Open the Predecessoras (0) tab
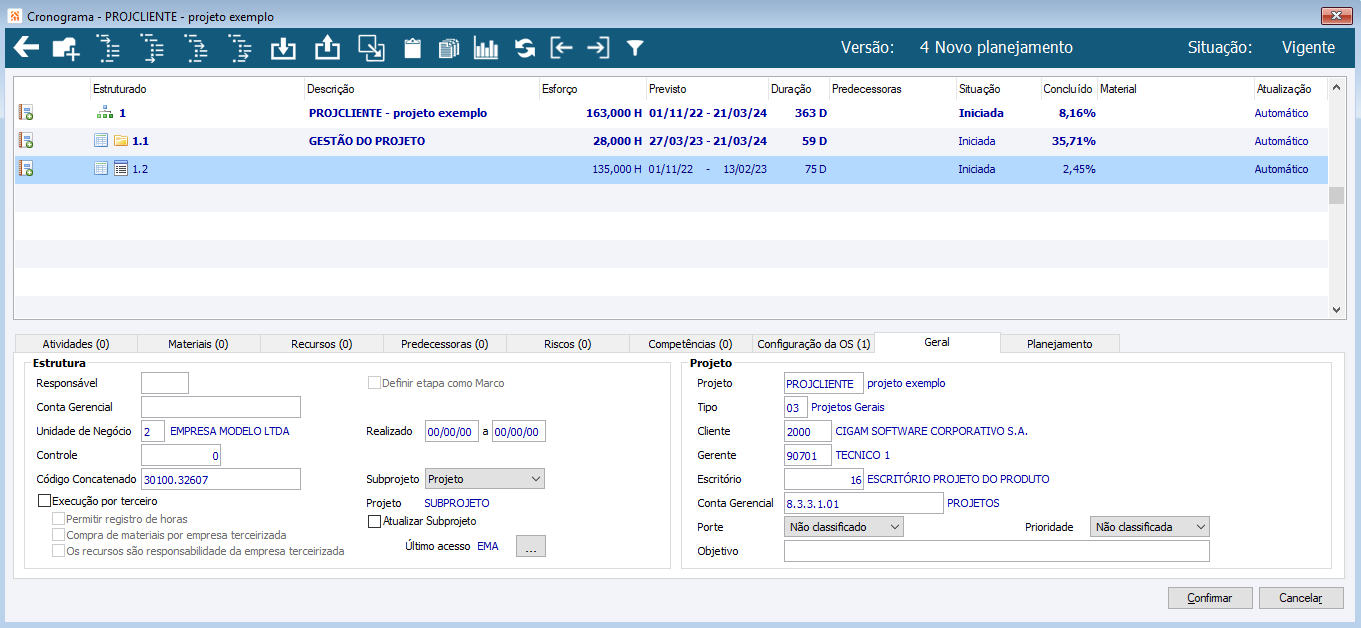The width and height of the screenshot is (1361, 628). click(x=444, y=344)
